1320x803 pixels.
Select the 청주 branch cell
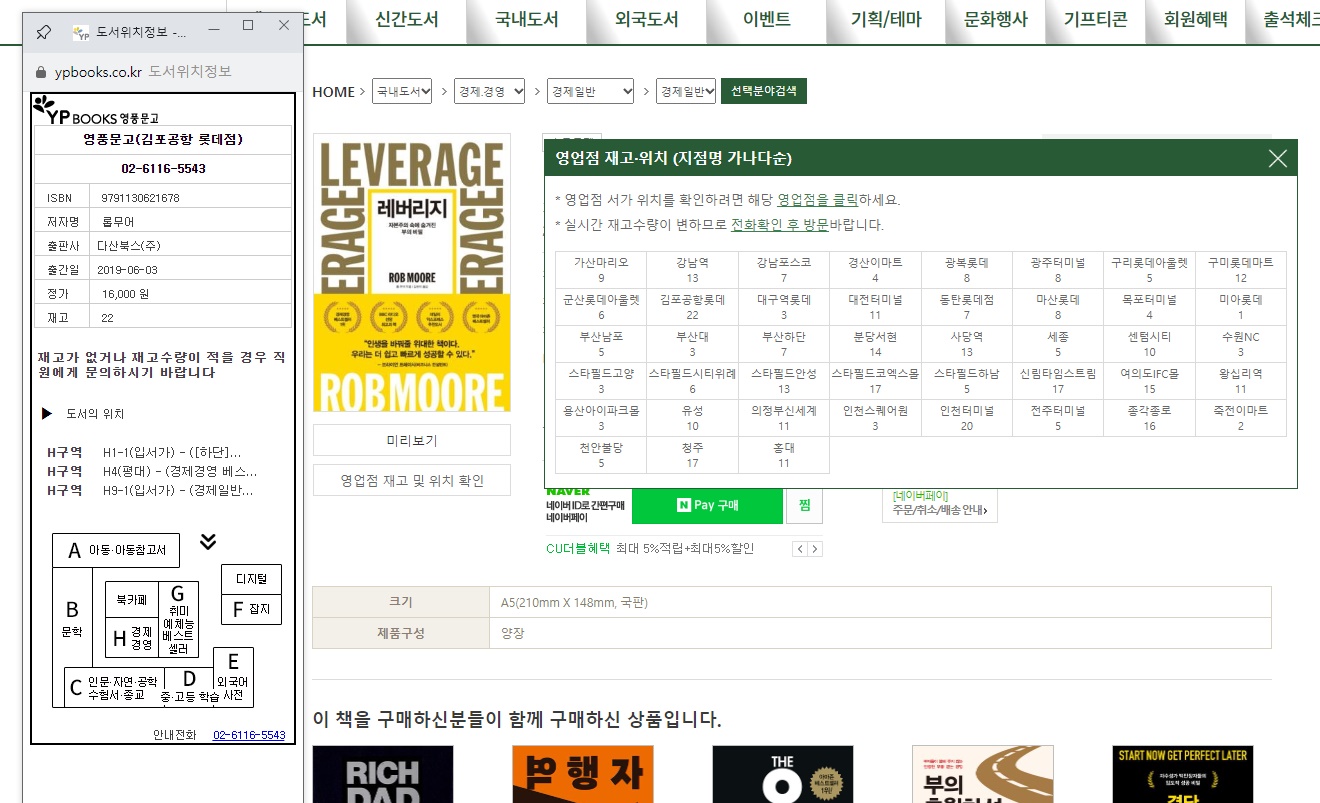pyautogui.click(x=692, y=455)
